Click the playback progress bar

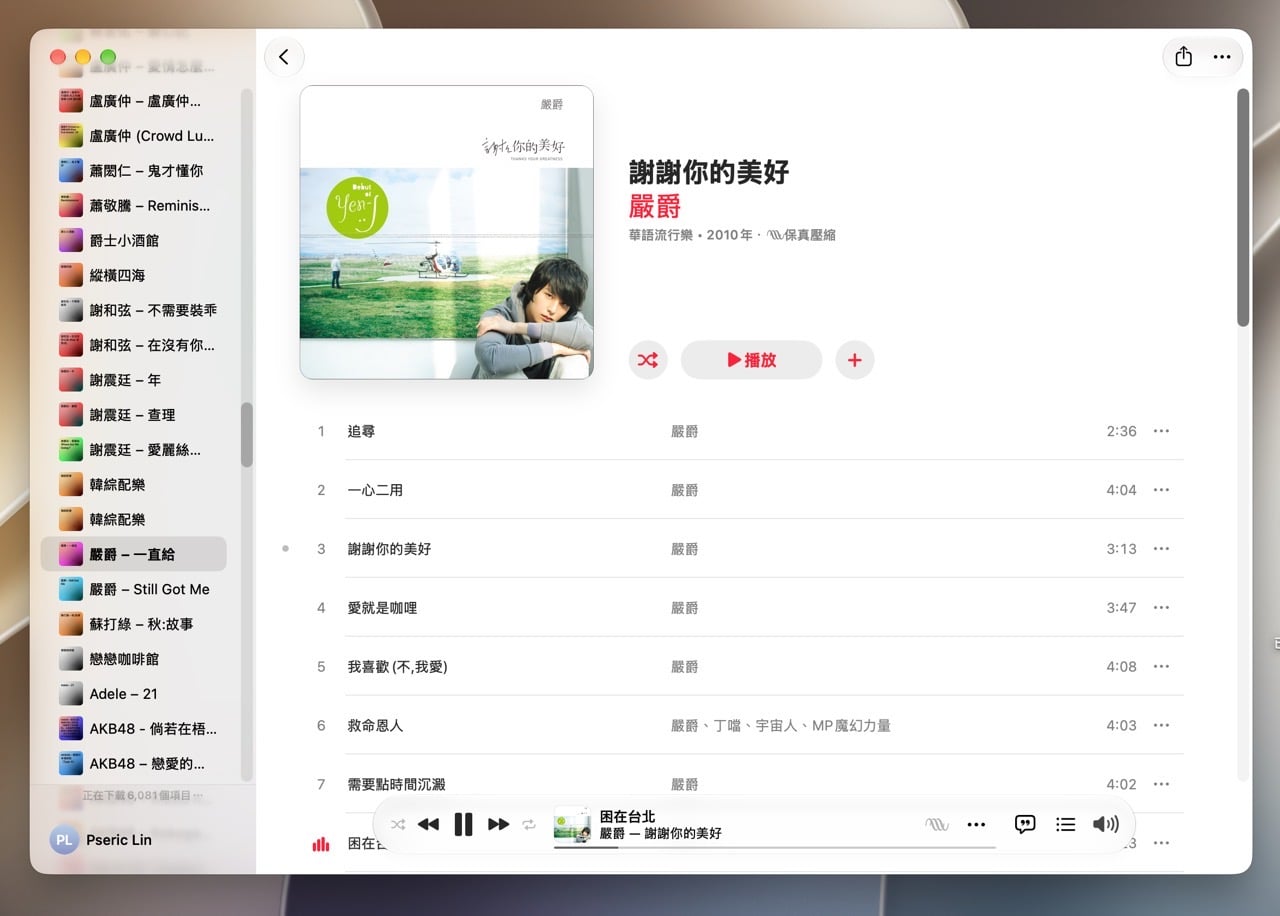tap(775, 847)
